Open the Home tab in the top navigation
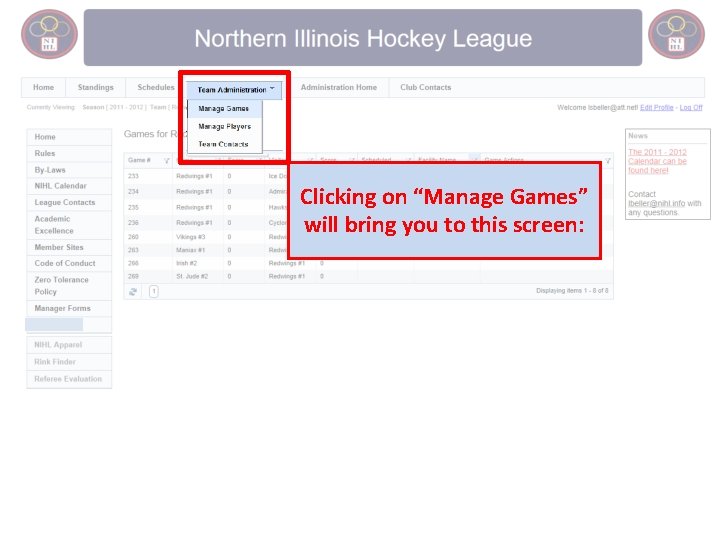720x540 pixels. coord(43,87)
